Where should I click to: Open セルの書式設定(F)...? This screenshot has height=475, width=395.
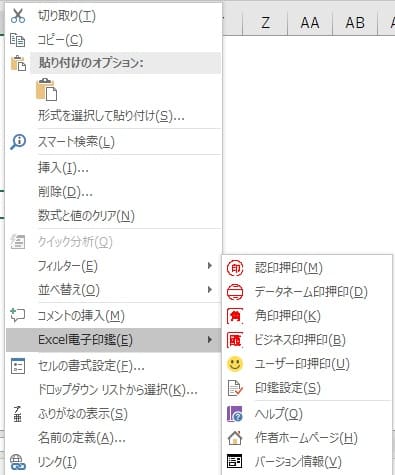pyautogui.click(x=91, y=366)
